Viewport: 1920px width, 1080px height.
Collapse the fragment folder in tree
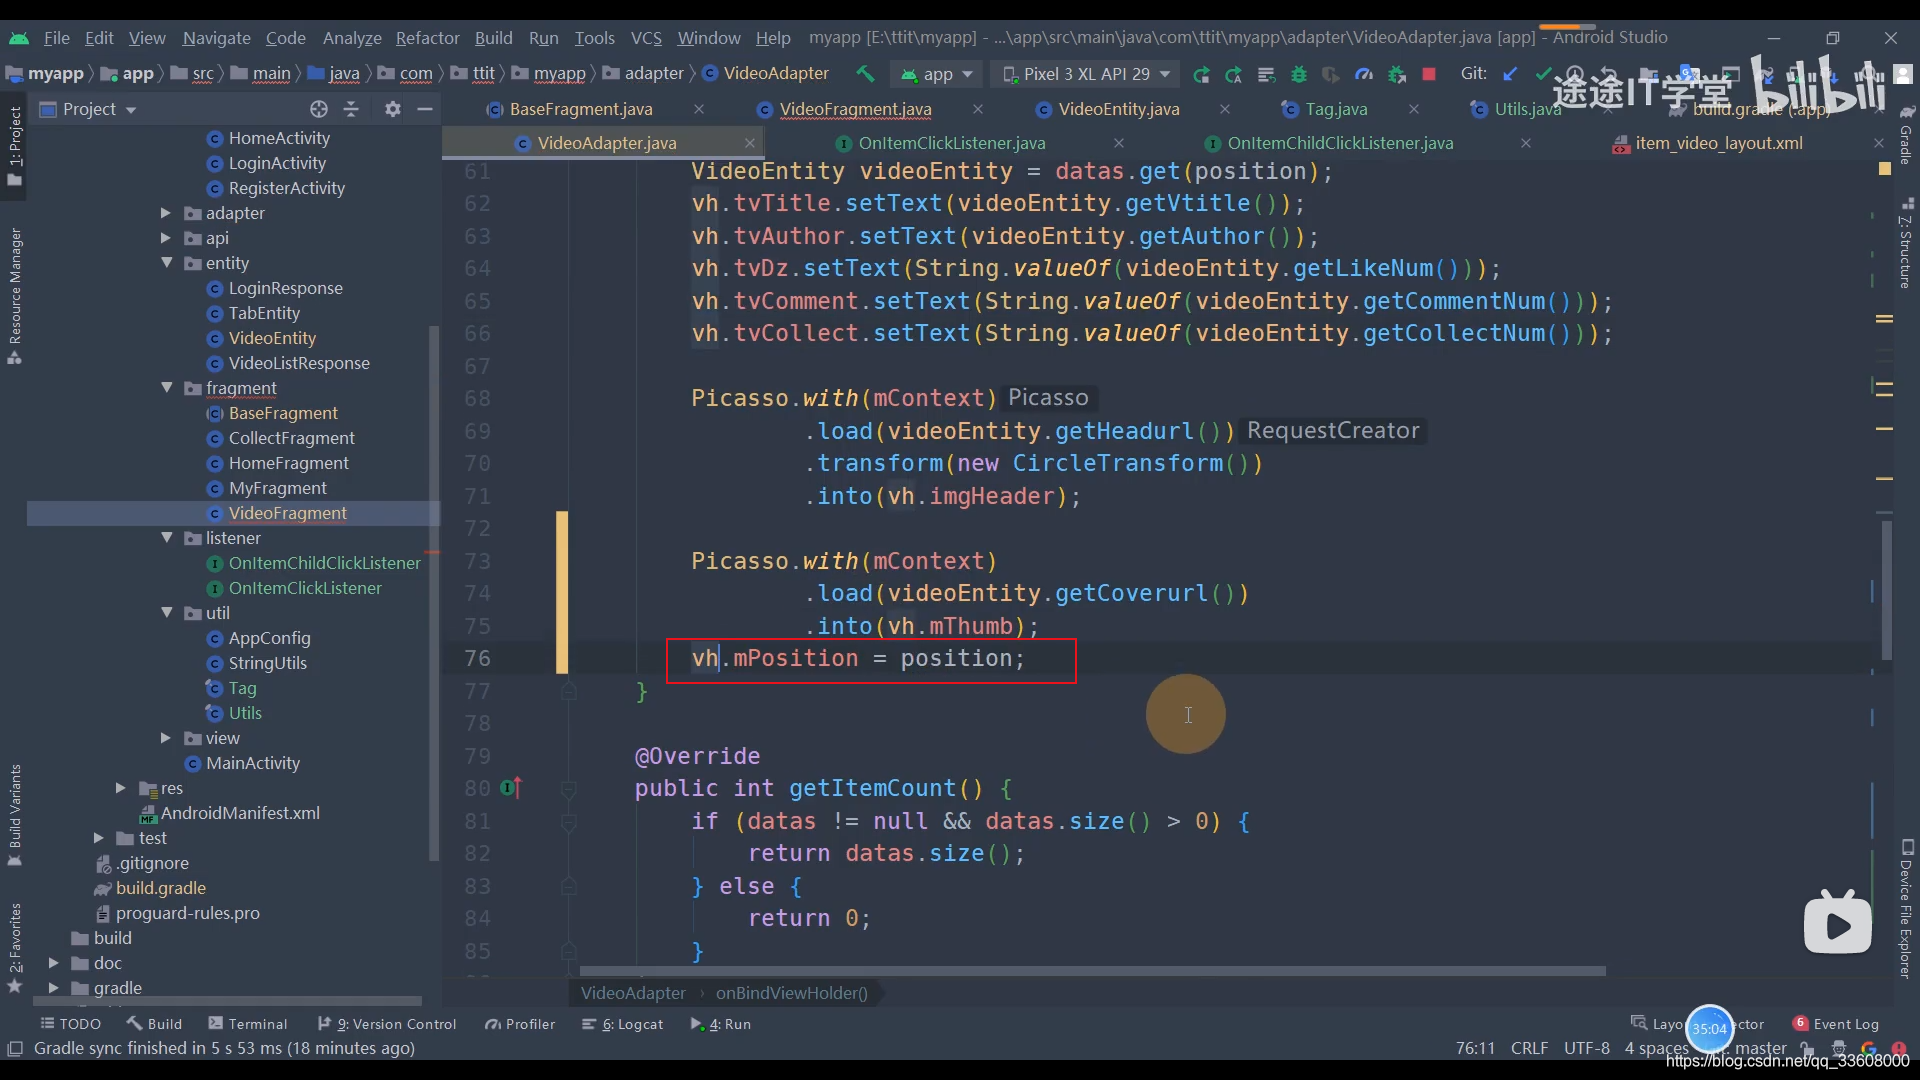click(166, 388)
